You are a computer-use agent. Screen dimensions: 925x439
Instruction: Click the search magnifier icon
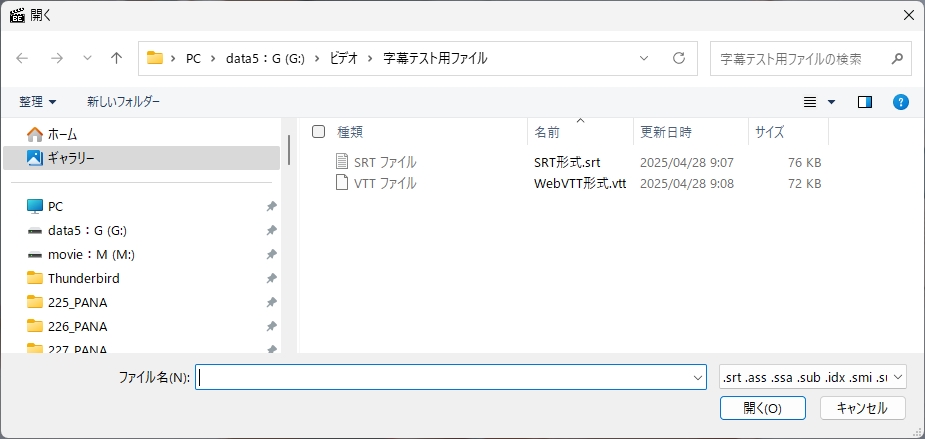tap(895, 59)
